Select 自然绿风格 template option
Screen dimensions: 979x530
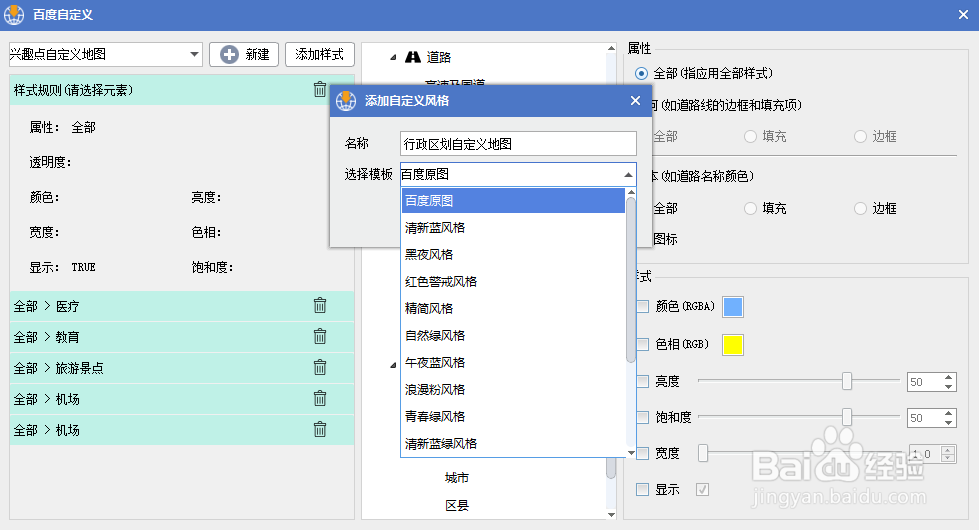click(x=513, y=336)
